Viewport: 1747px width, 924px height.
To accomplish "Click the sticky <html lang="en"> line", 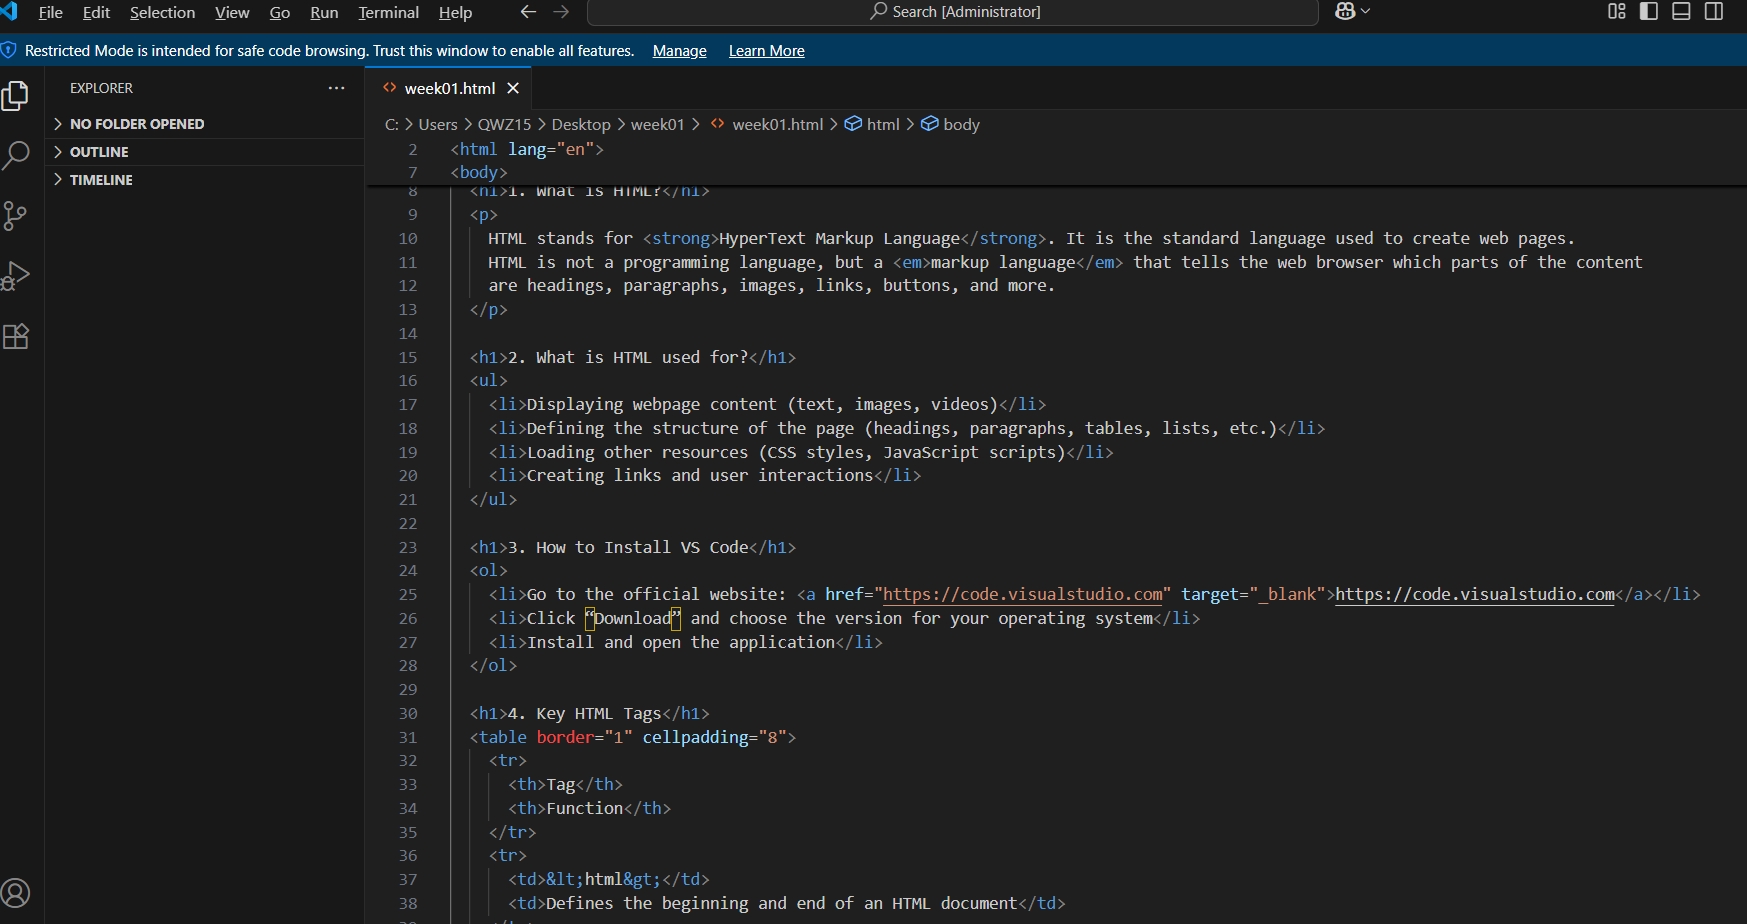I will tap(527, 149).
